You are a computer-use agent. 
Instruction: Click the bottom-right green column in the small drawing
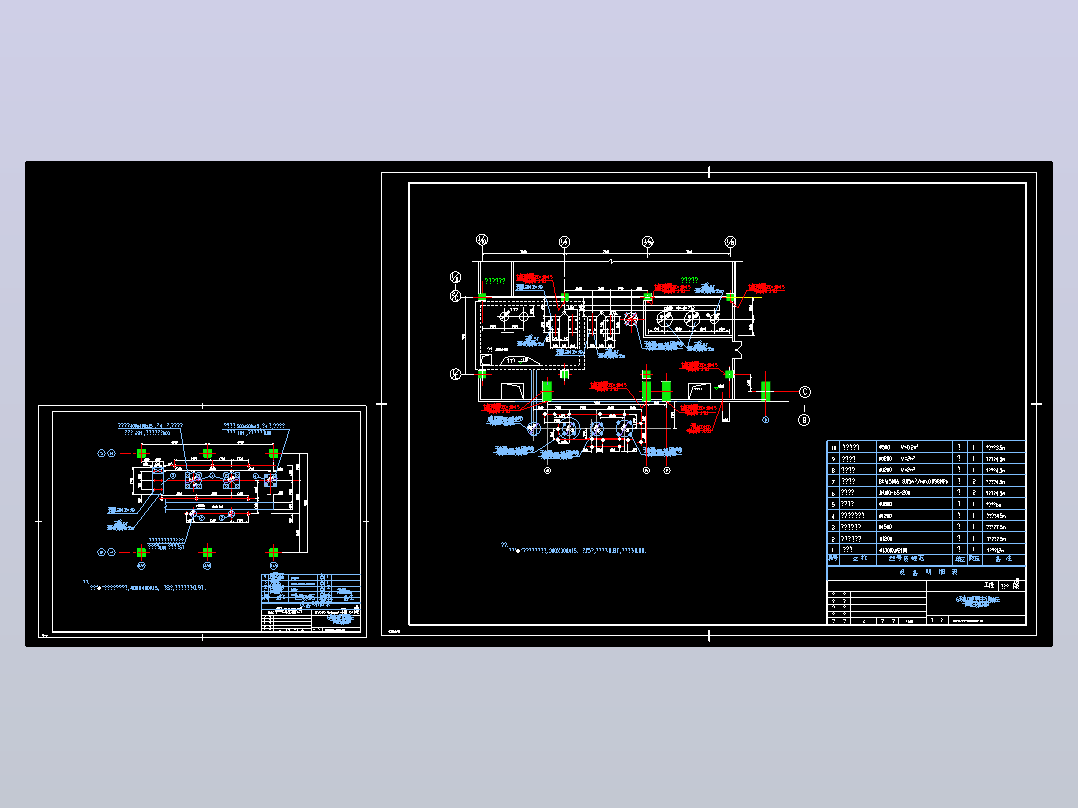274,552
